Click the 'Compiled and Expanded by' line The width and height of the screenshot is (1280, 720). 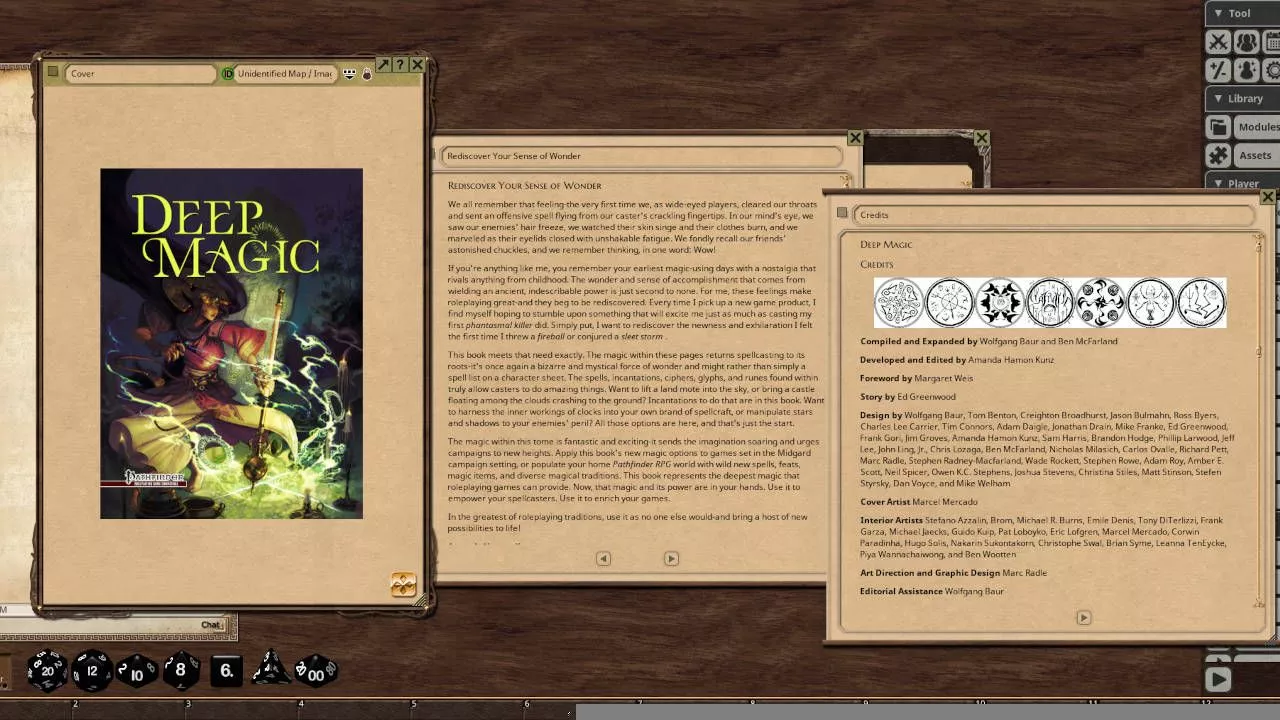pyautogui.click(x=989, y=341)
